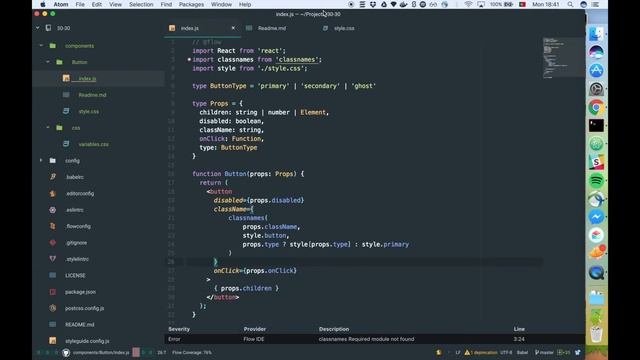Image resolution: width=640 pixels, height=360 pixels.
Task: Click the deprecation warning in status bar
Action: tap(481, 353)
